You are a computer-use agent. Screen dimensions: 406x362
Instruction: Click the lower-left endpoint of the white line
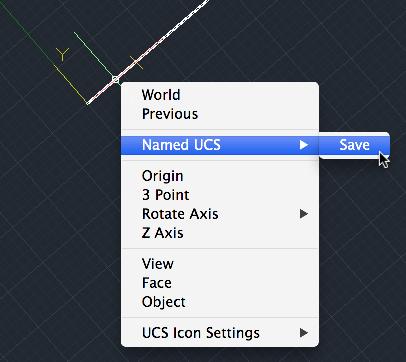(x=88, y=103)
